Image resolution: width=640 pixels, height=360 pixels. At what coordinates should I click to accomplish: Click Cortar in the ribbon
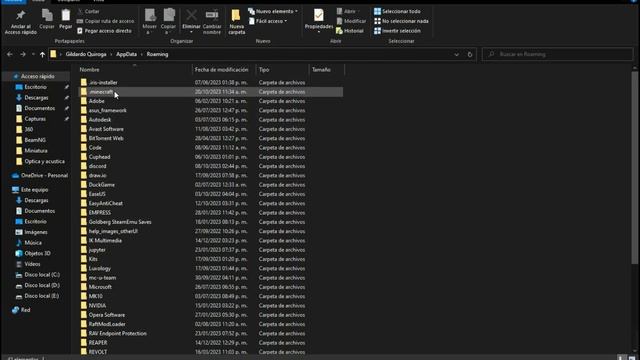pos(89,11)
